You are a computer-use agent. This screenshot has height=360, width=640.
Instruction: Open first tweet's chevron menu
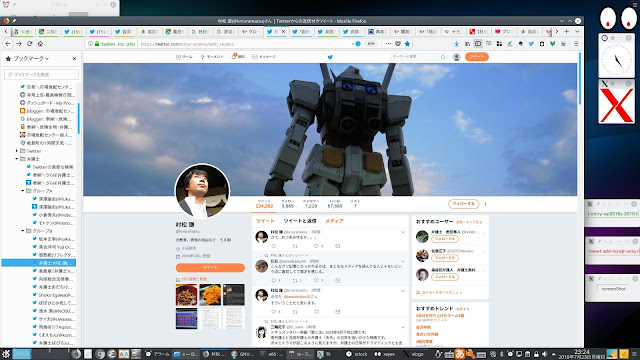pos(403,232)
